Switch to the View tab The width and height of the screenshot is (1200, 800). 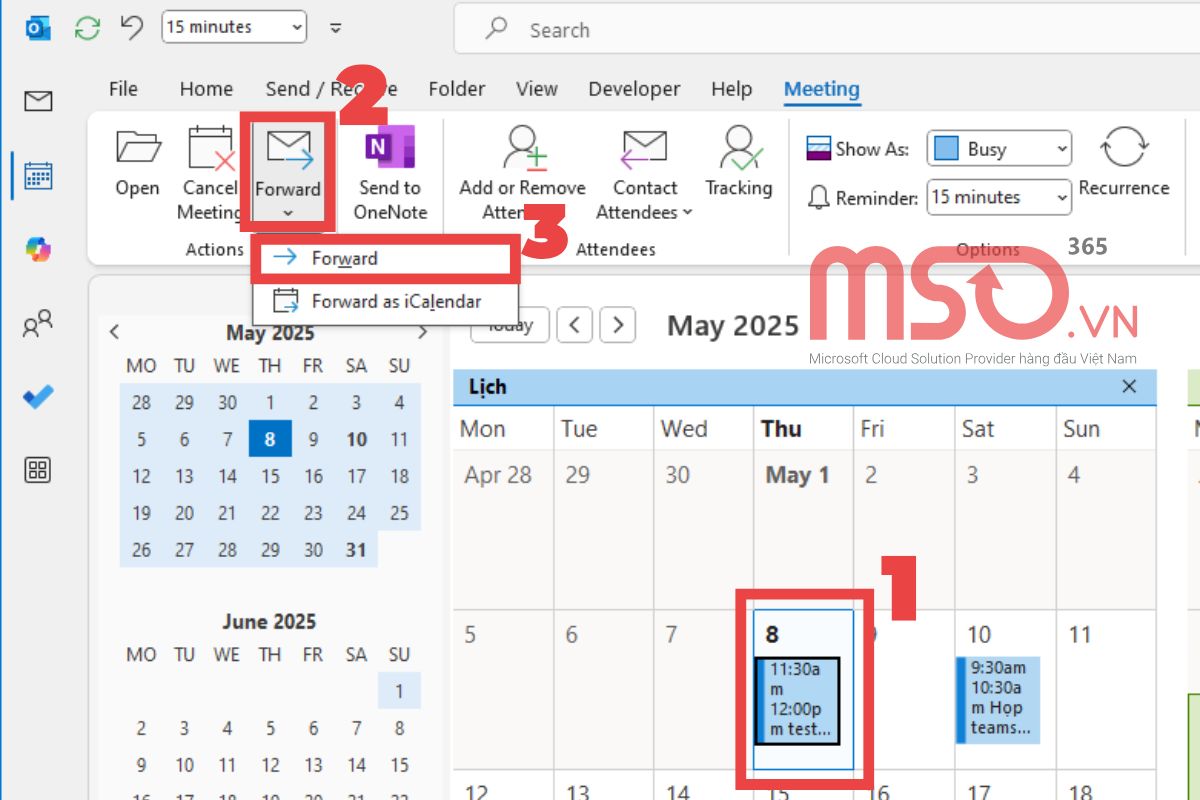(536, 89)
